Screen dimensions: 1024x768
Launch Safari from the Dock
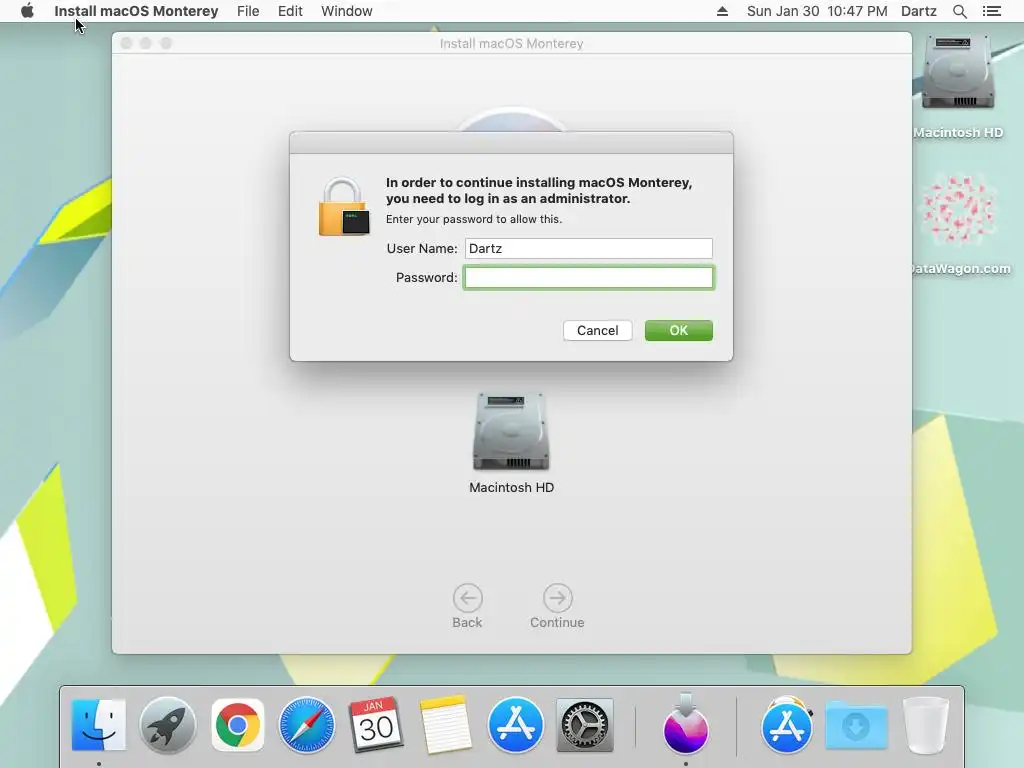(307, 725)
